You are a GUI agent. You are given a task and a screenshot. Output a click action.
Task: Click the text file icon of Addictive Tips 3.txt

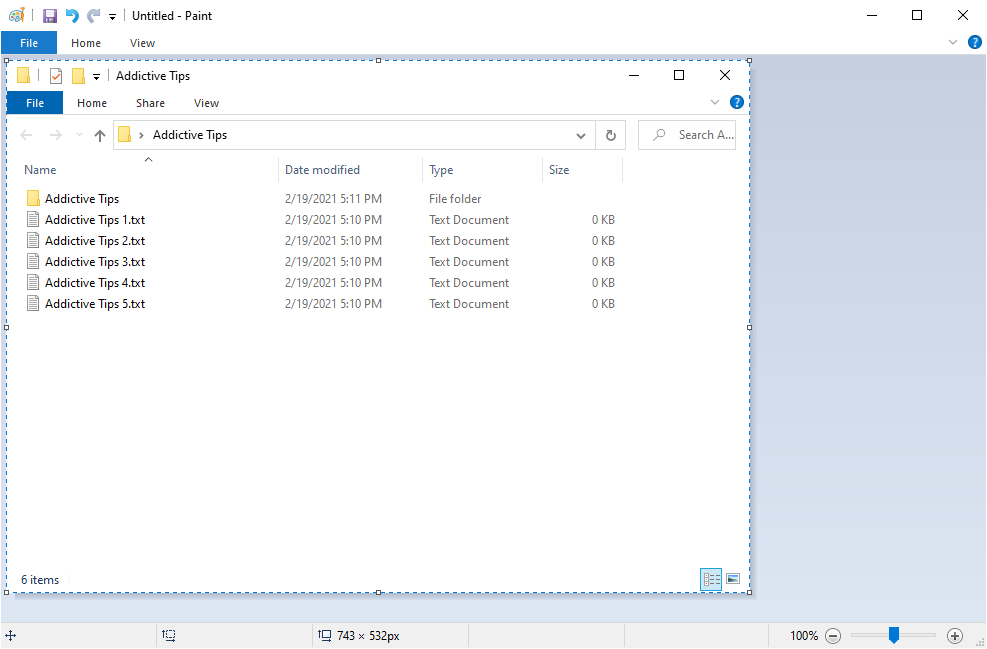tap(33, 261)
